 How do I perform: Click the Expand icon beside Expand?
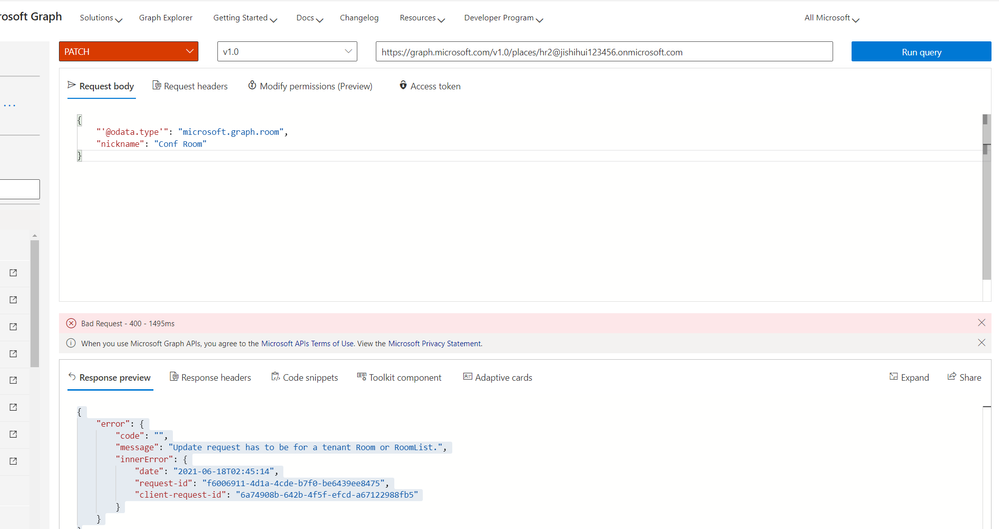point(893,377)
